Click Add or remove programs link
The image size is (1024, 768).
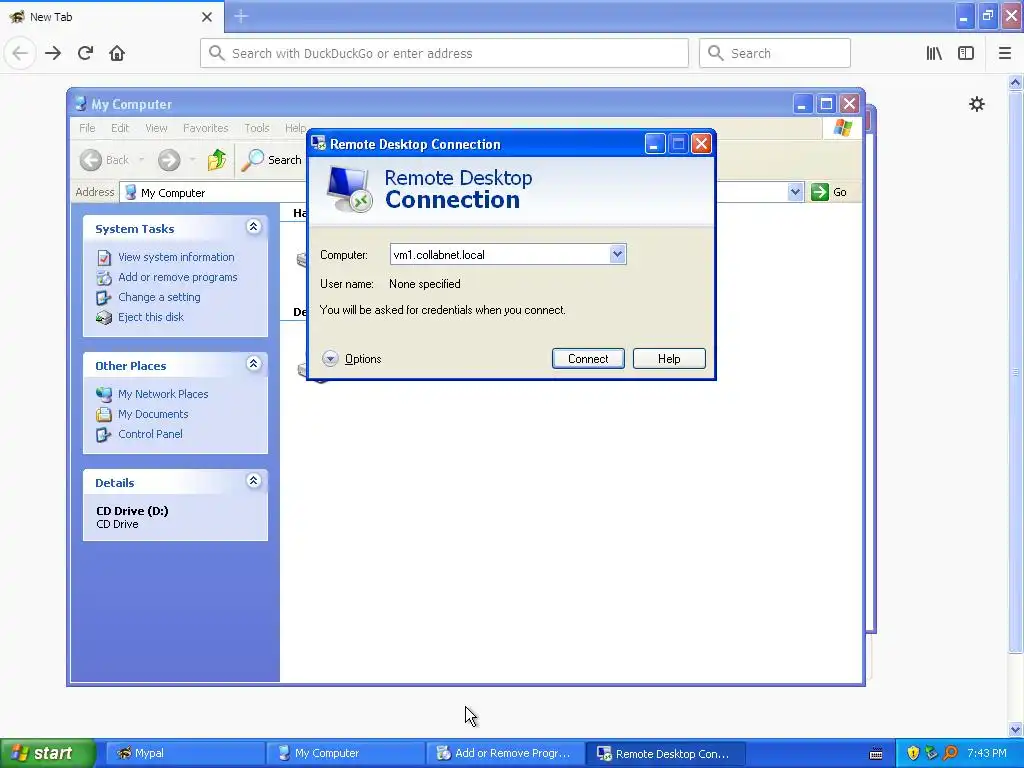(x=178, y=277)
